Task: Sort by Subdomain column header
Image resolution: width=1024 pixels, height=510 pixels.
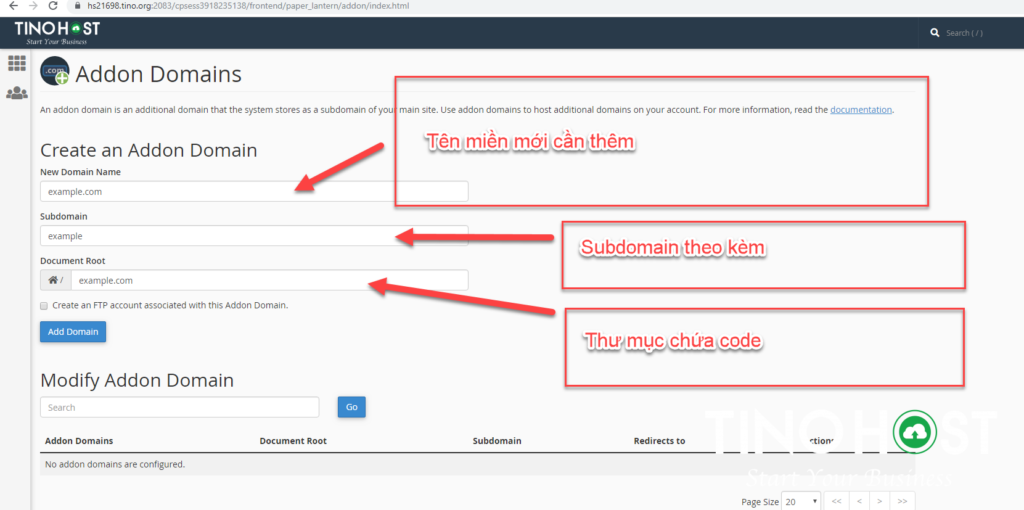Action: pos(496,441)
